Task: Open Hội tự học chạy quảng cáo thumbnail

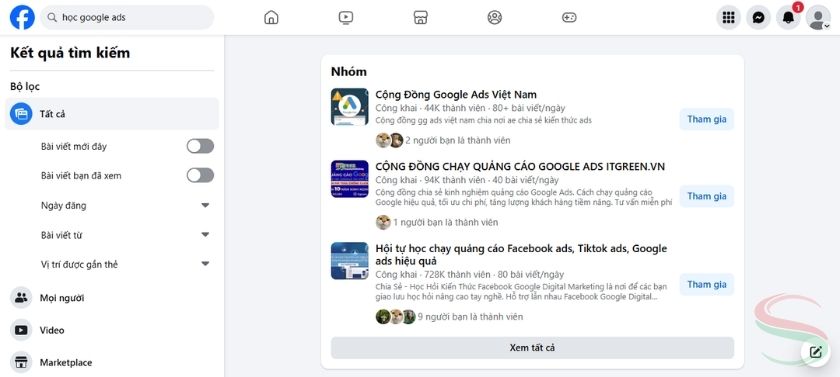Action: 349,261
